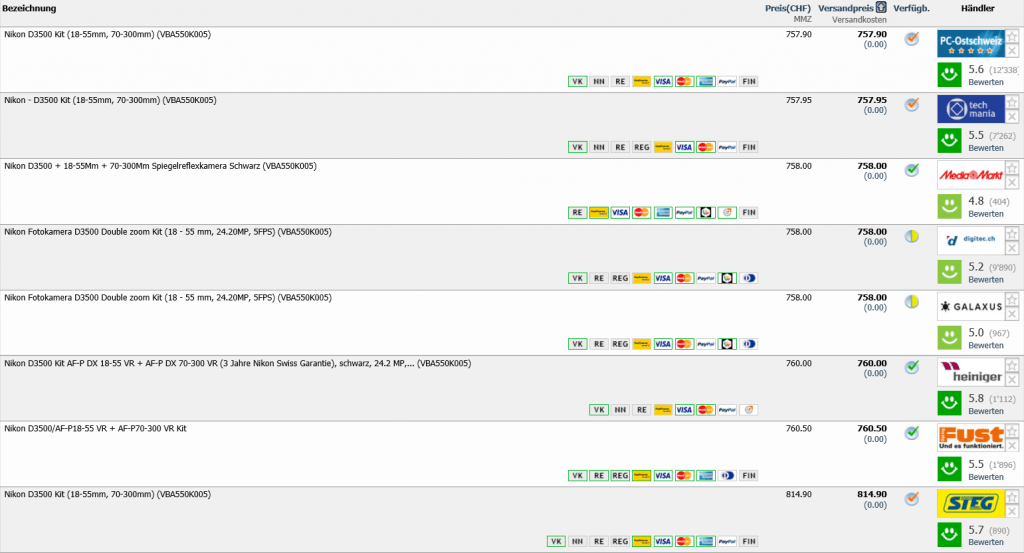This screenshot has width=1024, height=553.
Task: Sort by the Versandpreis column header
Action: (x=846, y=8)
